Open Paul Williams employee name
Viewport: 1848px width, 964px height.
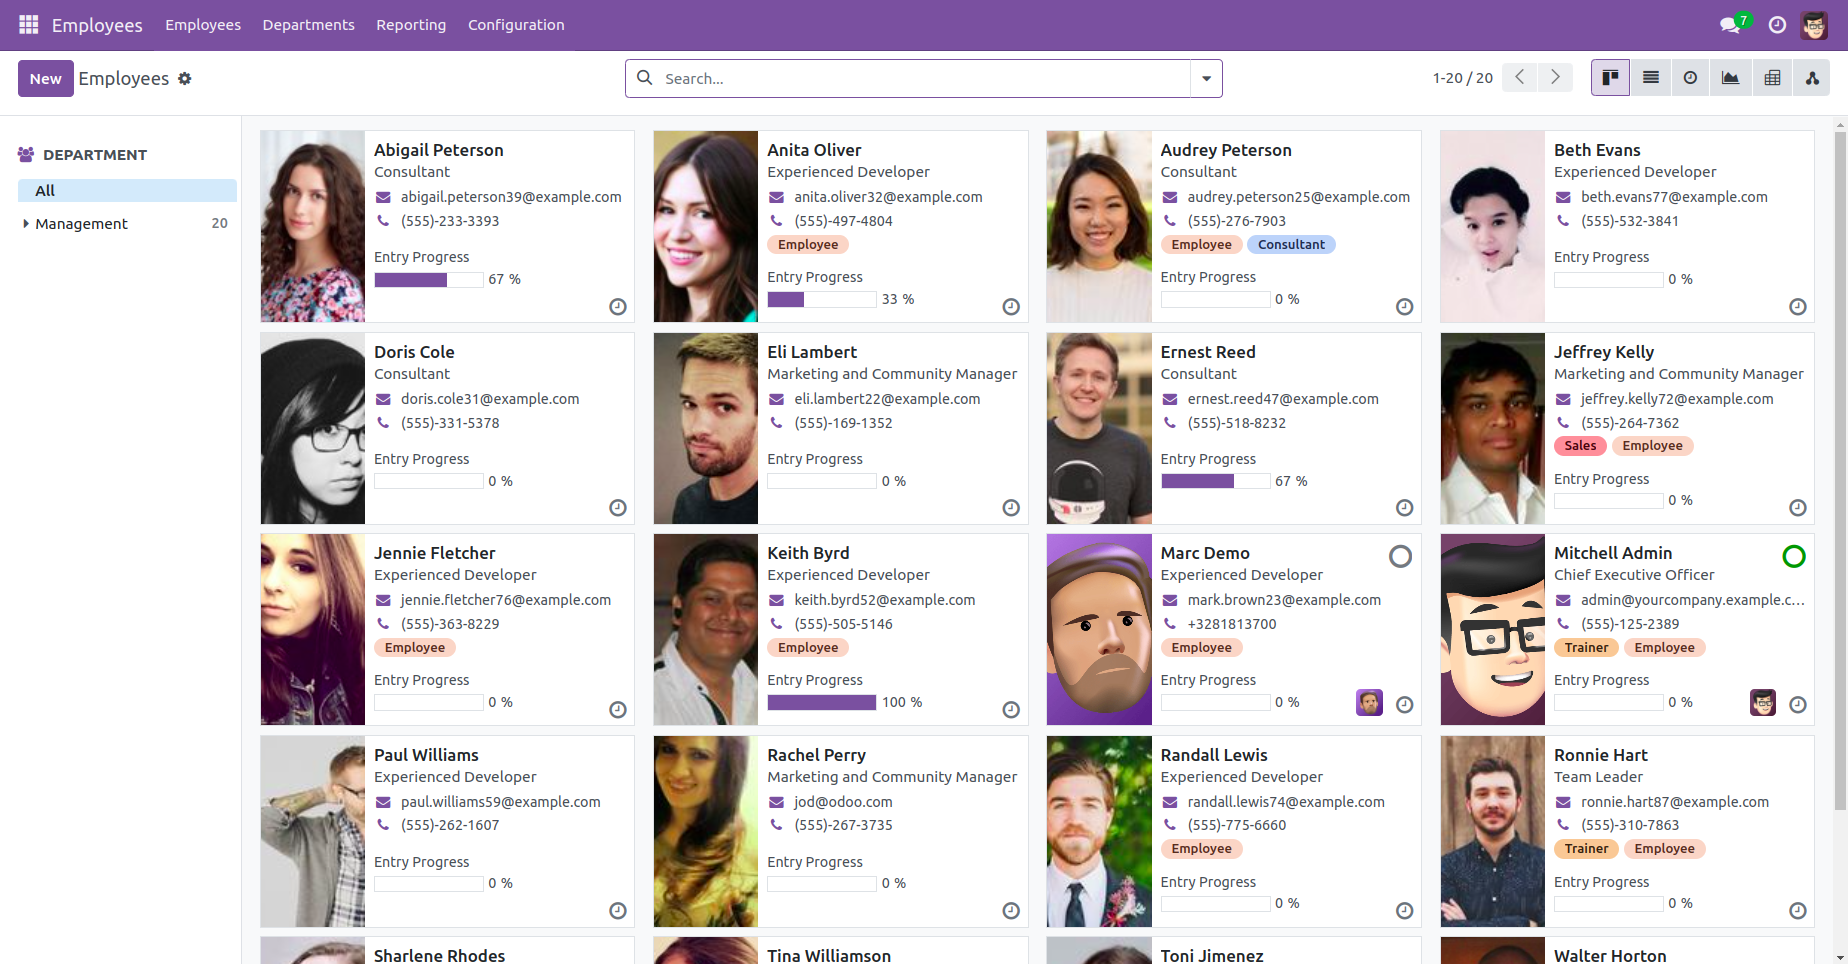coord(426,755)
